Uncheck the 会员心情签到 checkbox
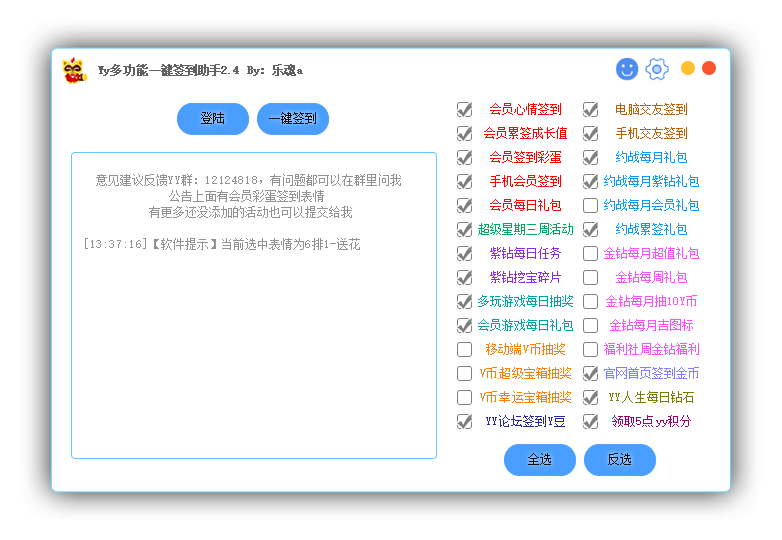The height and width of the screenshot is (540, 782). 465,109
